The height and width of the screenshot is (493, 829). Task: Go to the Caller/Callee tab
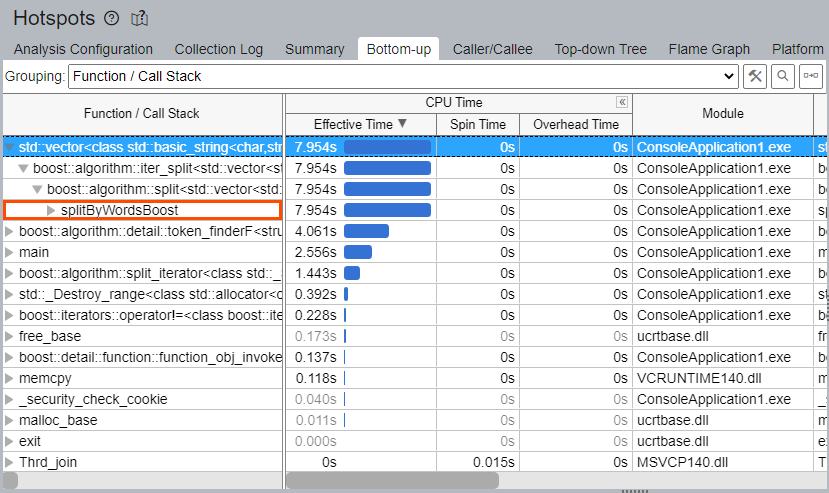492,49
